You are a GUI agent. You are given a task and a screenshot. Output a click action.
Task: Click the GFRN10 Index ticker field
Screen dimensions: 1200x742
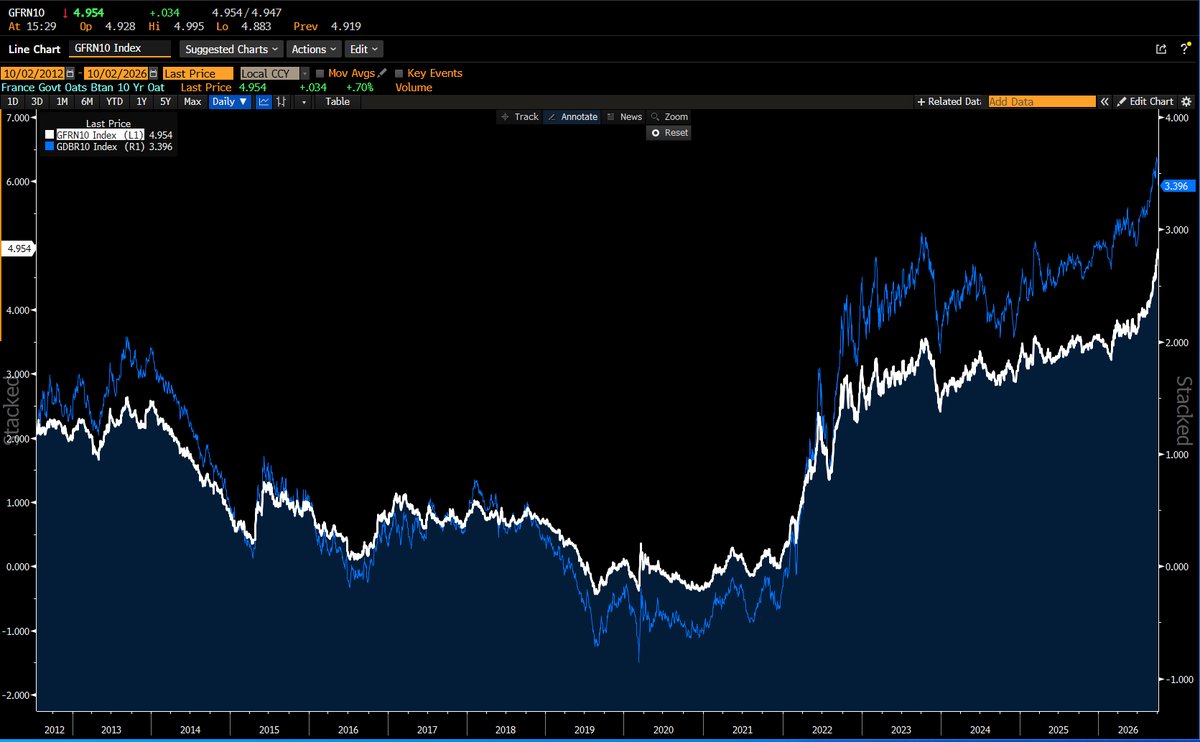119,49
